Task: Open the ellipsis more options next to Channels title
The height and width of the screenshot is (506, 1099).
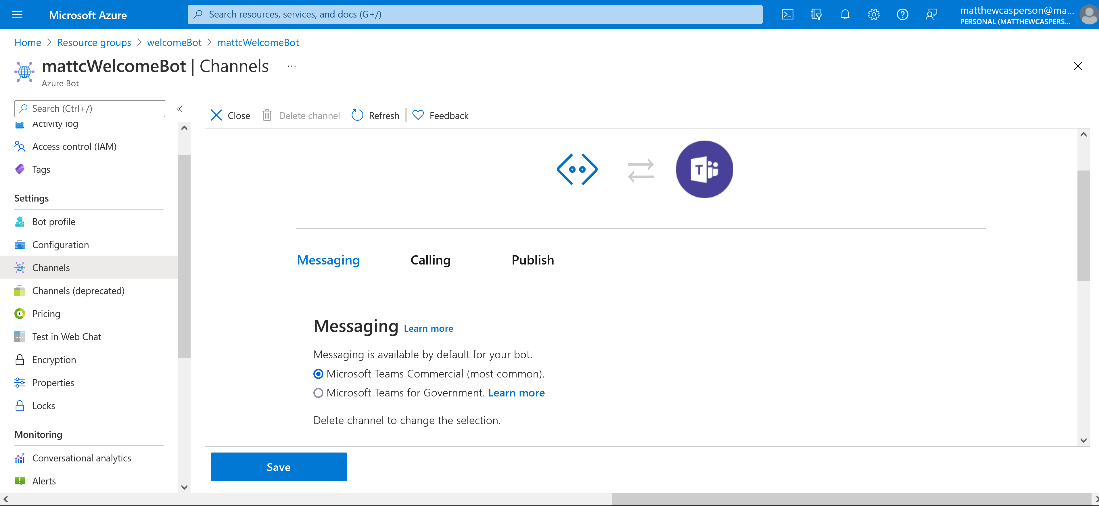Action: (x=292, y=67)
